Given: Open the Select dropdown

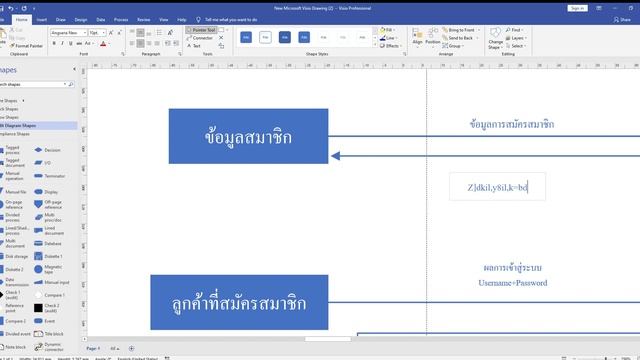Looking at the screenshot, I should [x=516, y=46].
